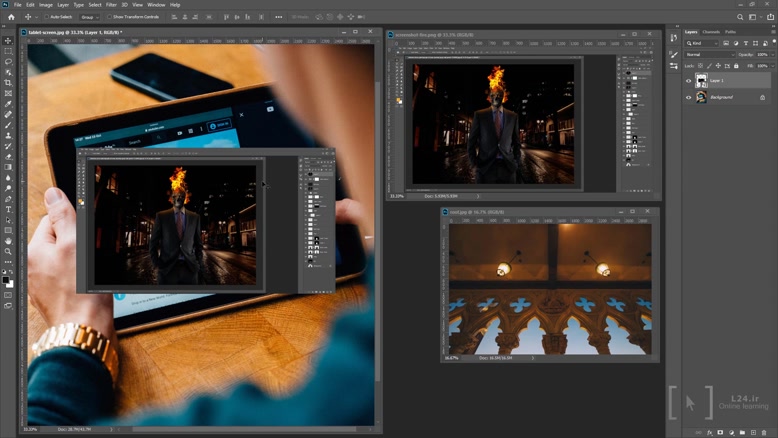Screen dimensions: 778x438
Task: Select the Layer 1 thumbnail in Layers panel
Action: (701, 81)
